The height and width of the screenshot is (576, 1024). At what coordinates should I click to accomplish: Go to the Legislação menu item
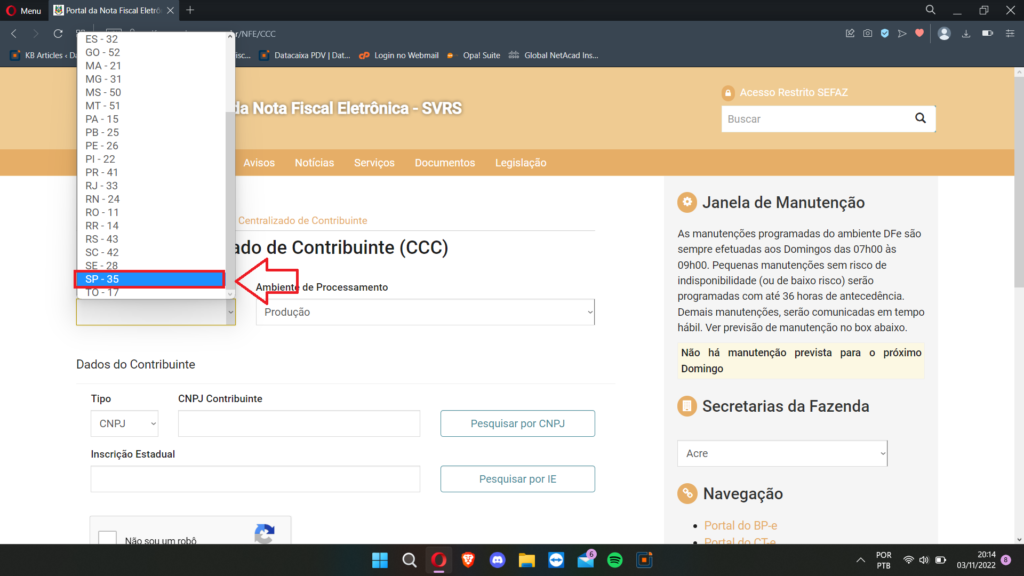520,163
